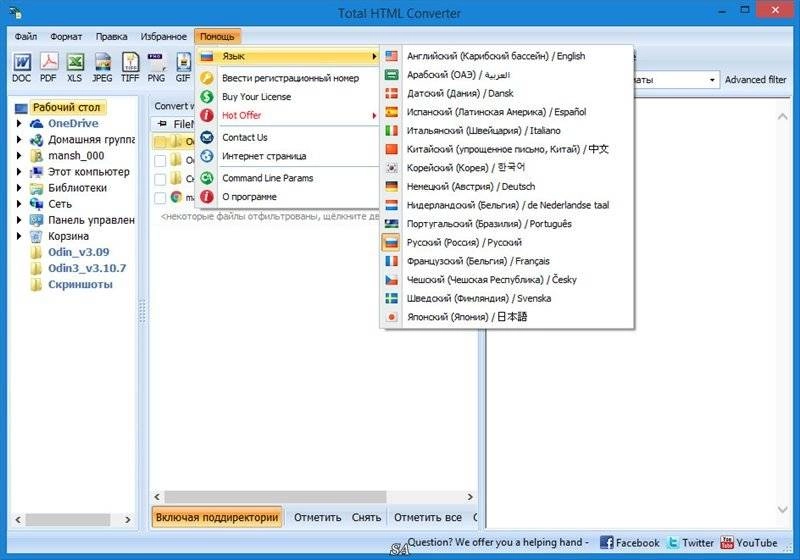The image size is (800, 560).
Task: Open the Файл menu
Action: (26, 36)
